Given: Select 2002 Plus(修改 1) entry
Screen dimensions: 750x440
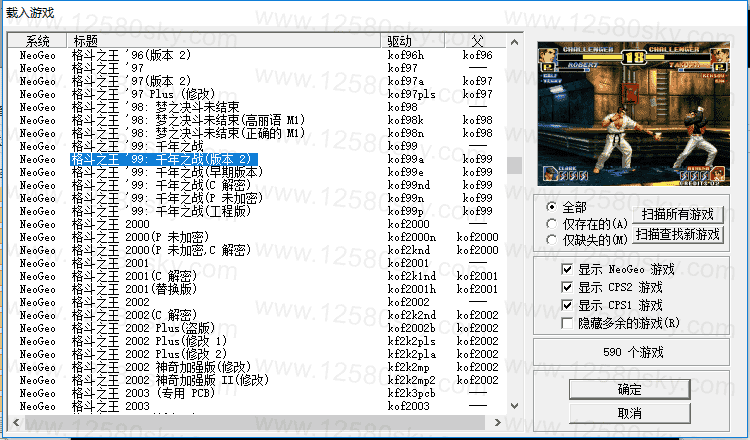Looking at the screenshot, I should coord(256,341).
